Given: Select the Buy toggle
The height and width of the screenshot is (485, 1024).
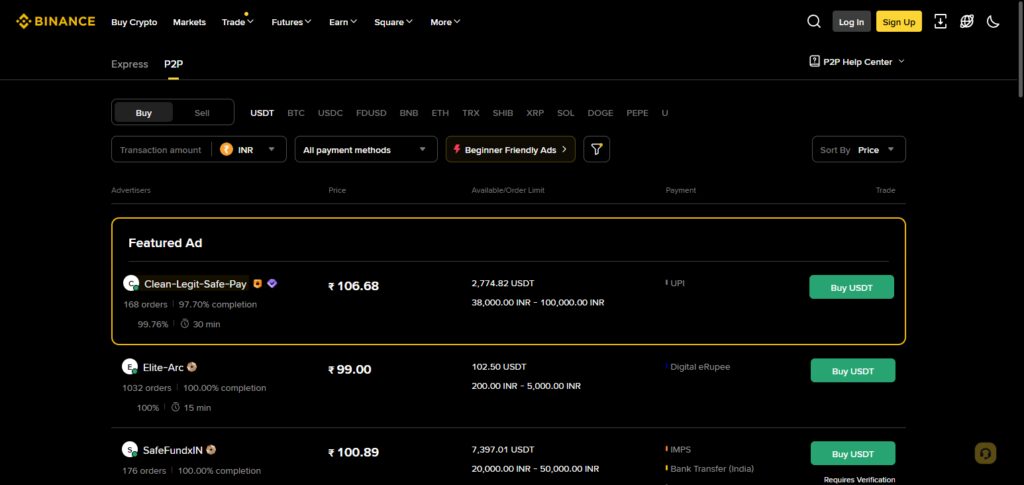Looking at the screenshot, I should (x=144, y=112).
